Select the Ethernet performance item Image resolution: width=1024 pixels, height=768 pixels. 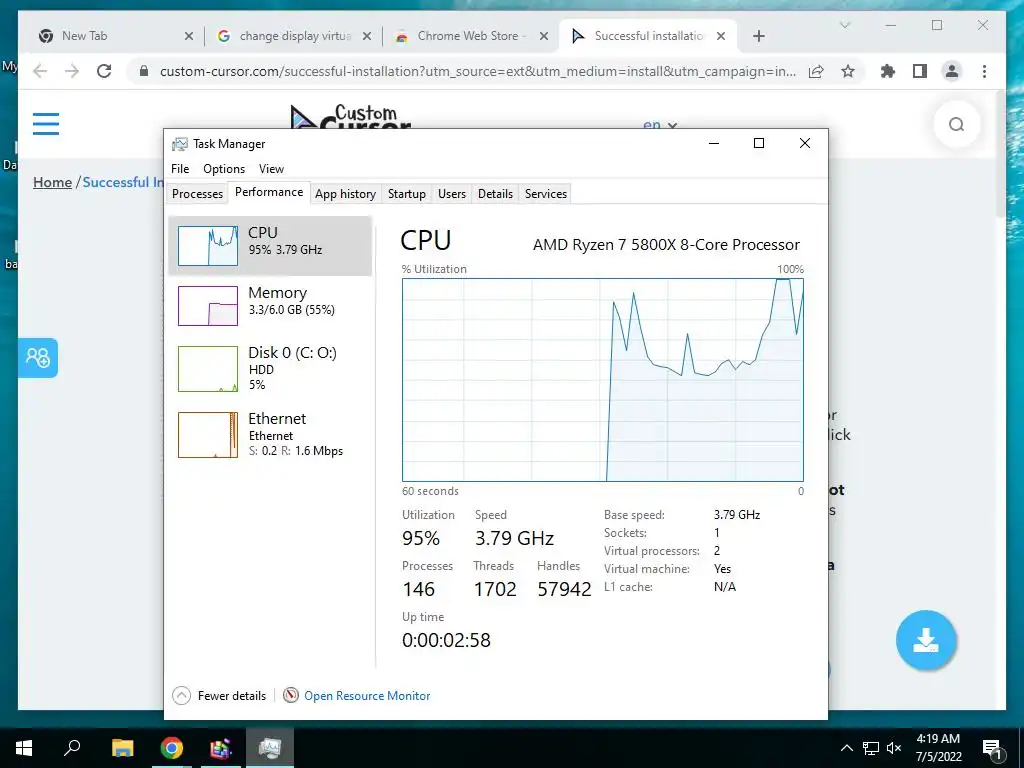pyautogui.click(x=270, y=435)
